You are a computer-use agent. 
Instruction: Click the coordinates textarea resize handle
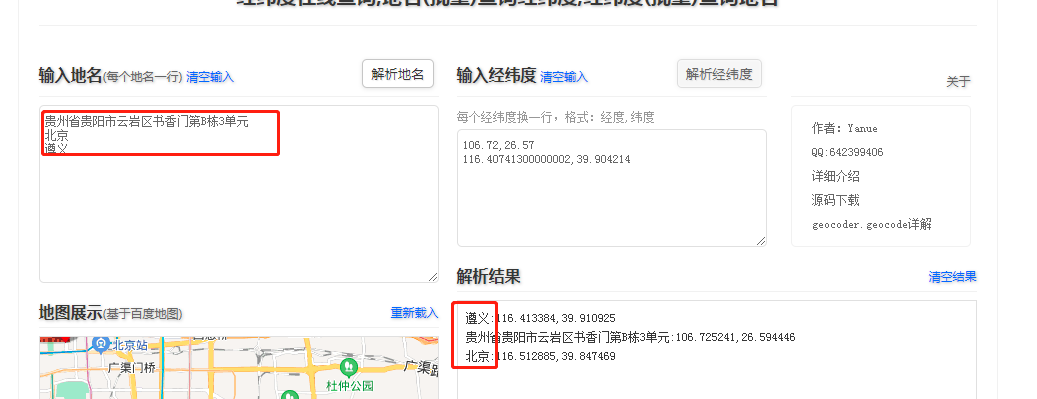tap(761, 241)
